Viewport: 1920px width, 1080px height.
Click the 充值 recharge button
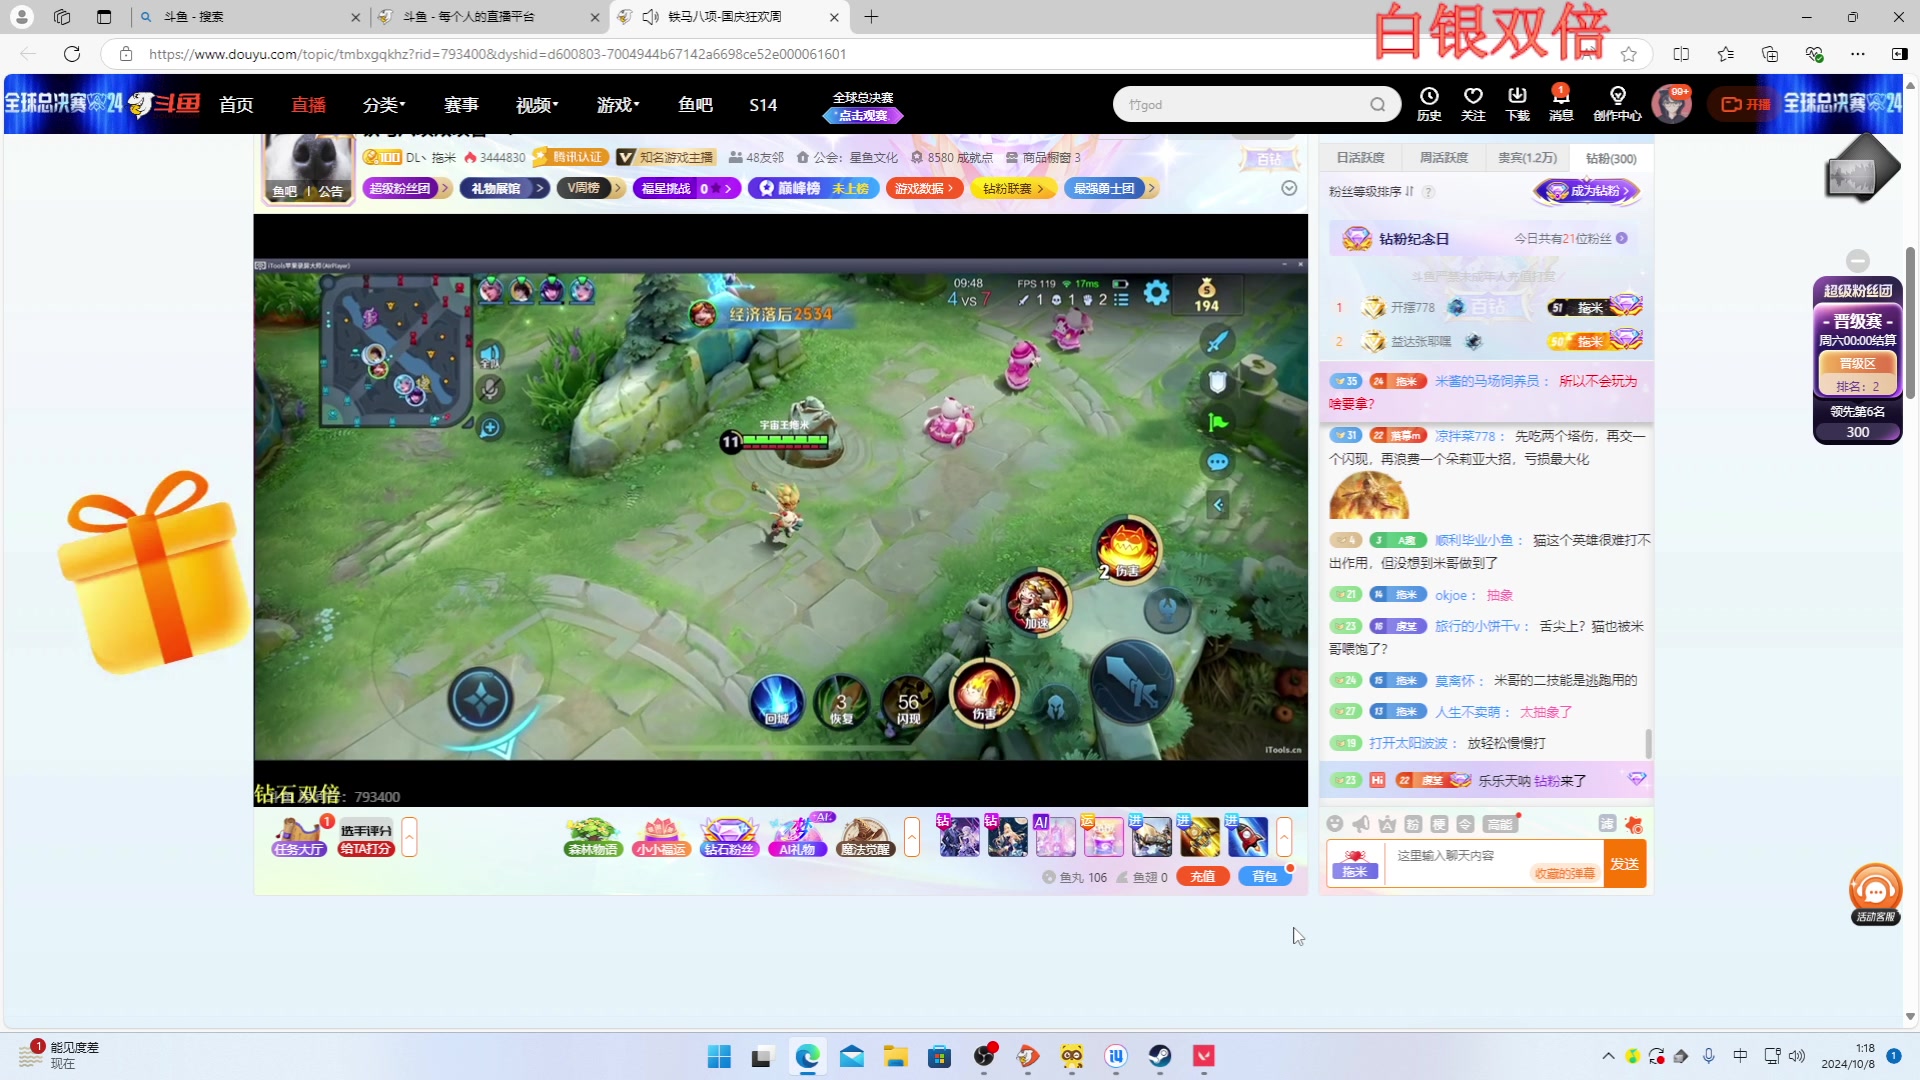point(1203,877)
